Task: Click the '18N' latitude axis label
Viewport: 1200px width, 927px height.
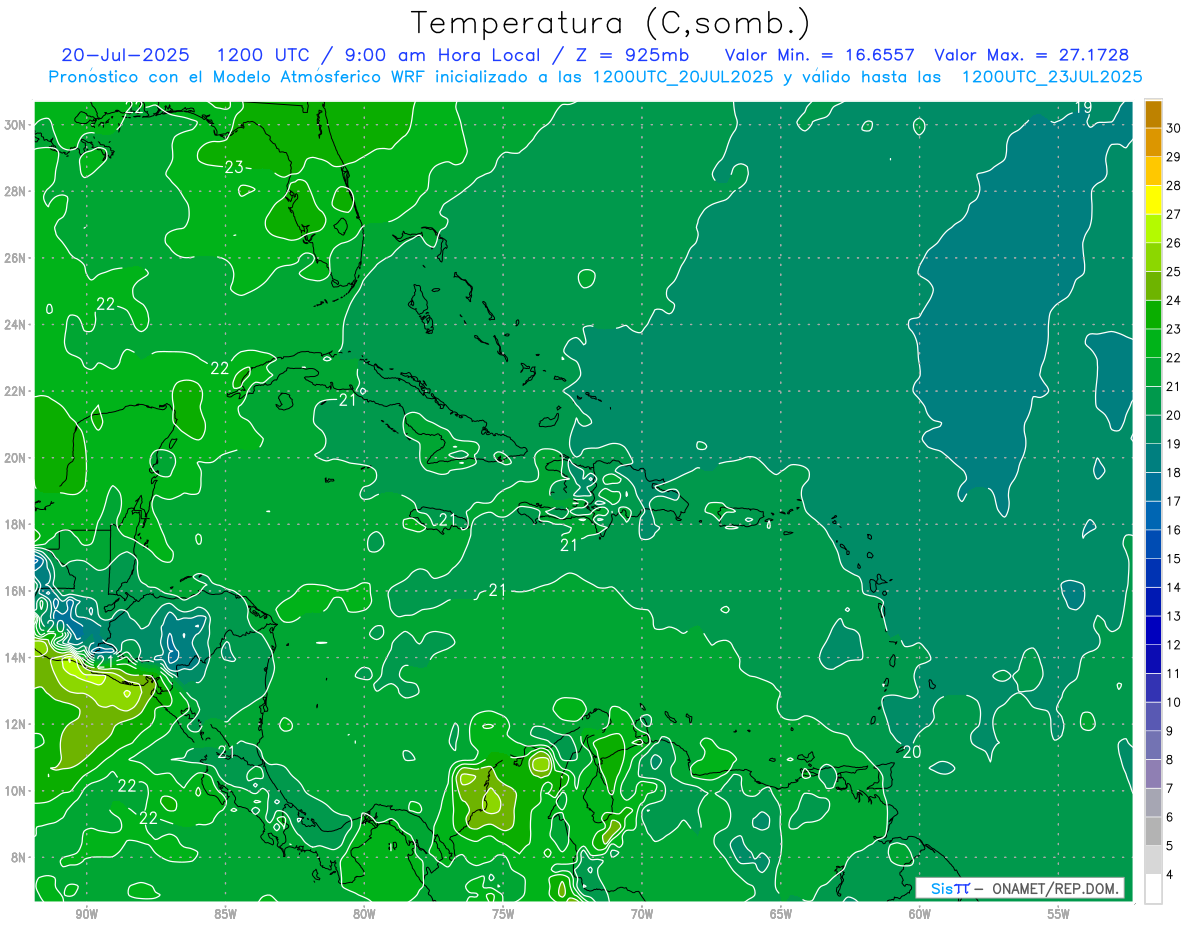Action: pyautogui.click(x=16, y=524)
